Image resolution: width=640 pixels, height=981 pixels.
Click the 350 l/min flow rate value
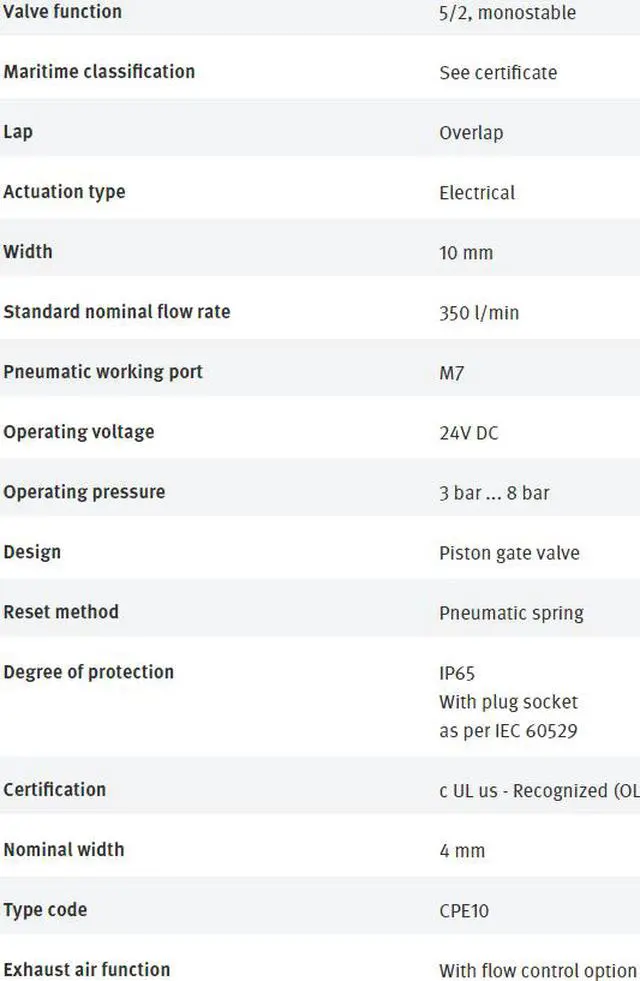coord(479,313)
